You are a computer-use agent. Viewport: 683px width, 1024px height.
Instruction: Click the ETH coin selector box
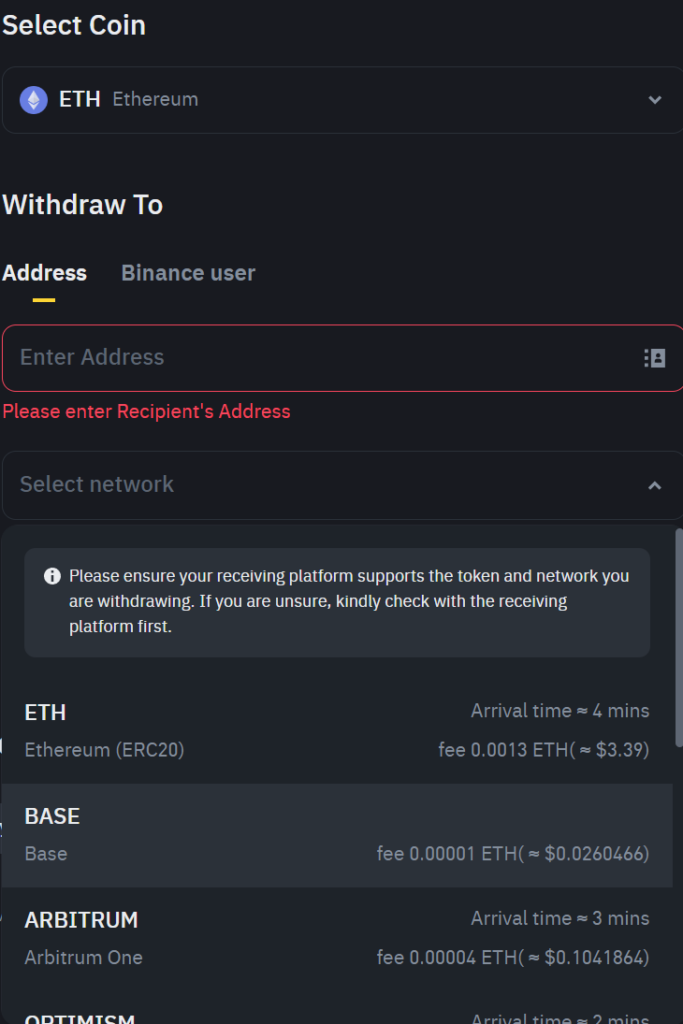(340, 100)
